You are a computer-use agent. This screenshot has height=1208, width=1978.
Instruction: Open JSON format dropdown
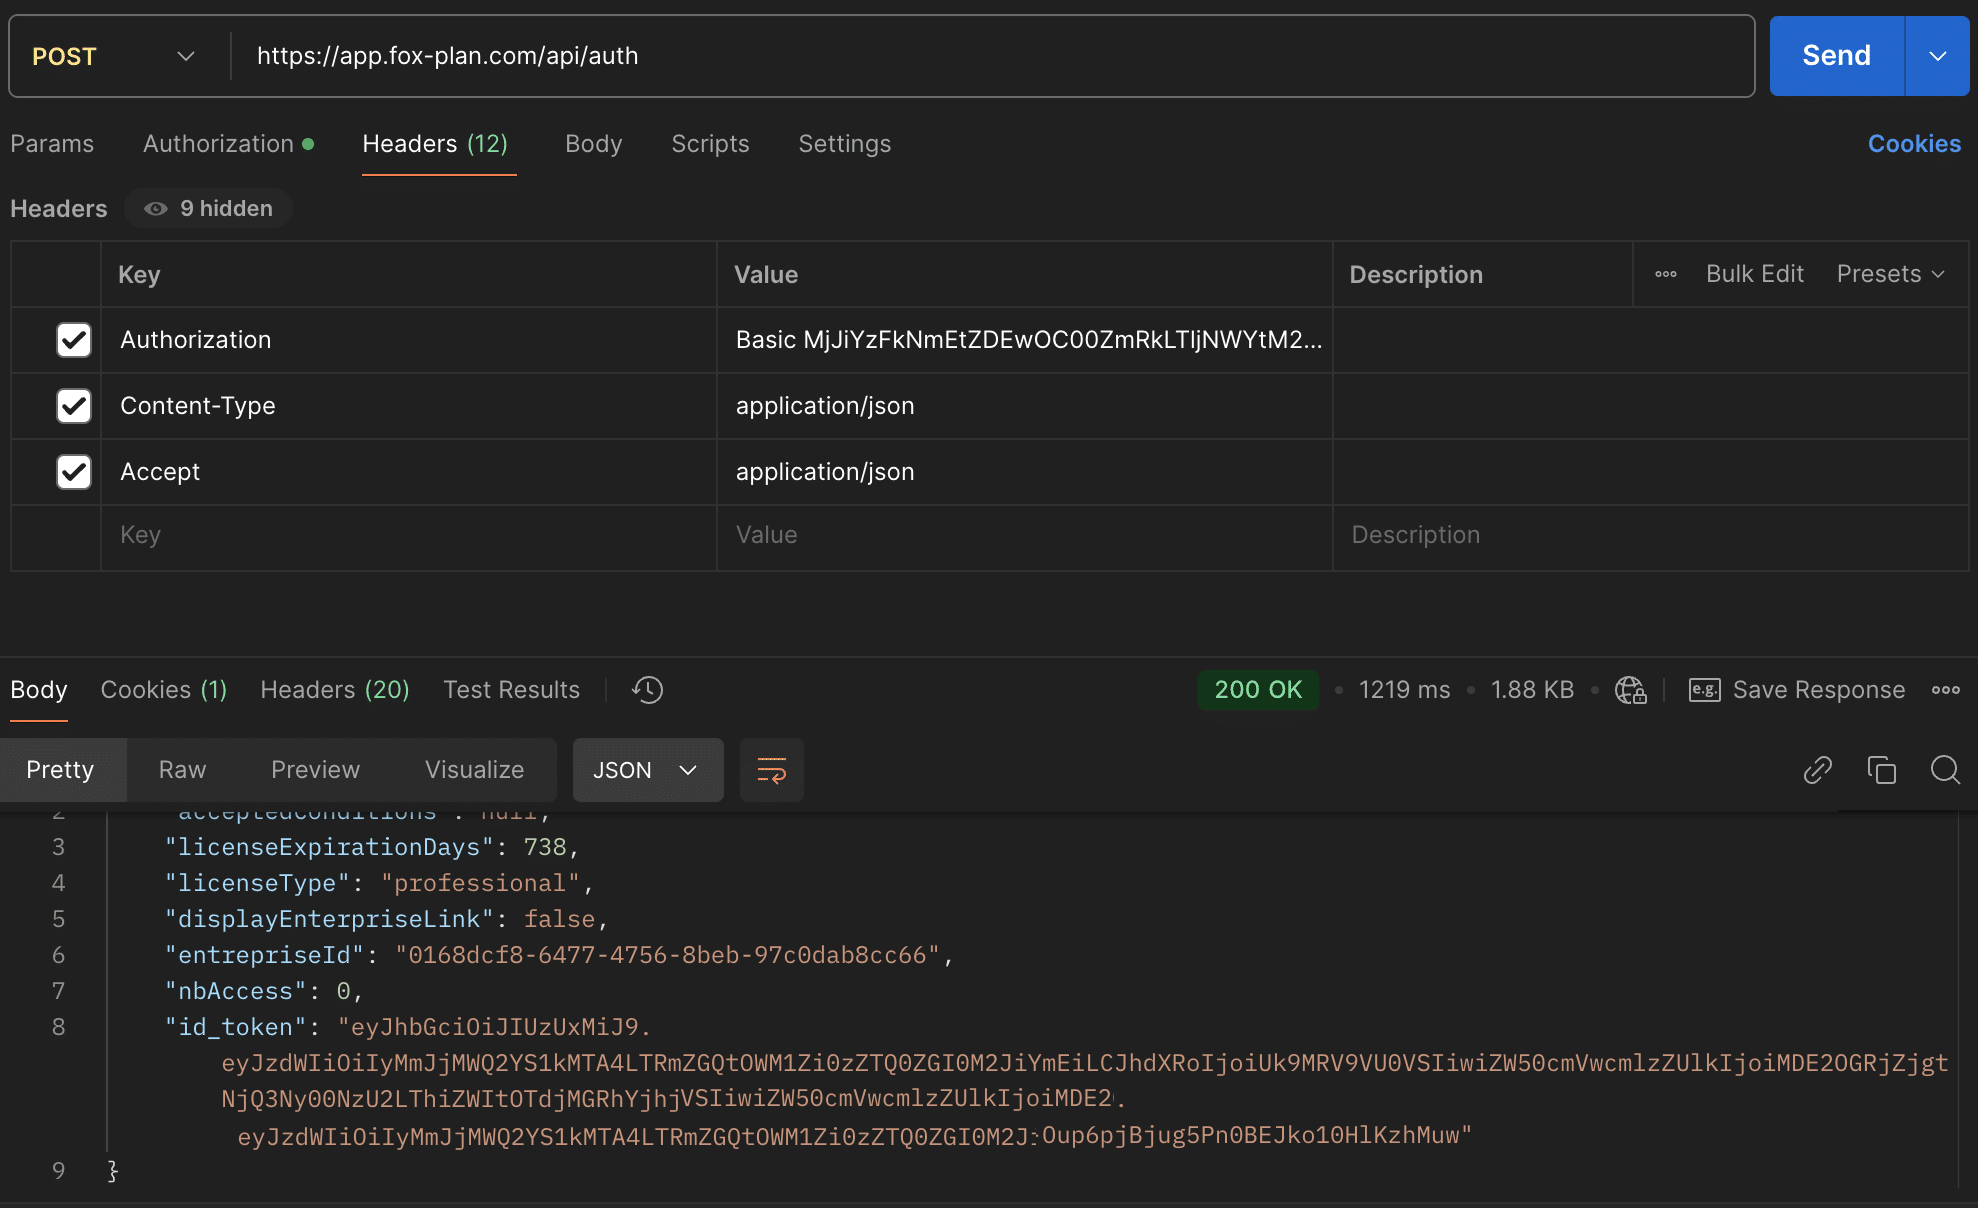click(x=647, y=770)
